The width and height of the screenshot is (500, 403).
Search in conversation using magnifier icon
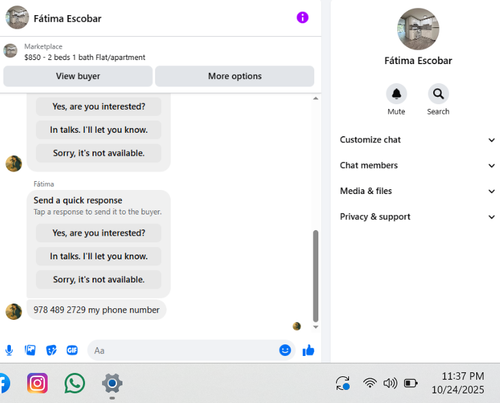tap(438, 94)
